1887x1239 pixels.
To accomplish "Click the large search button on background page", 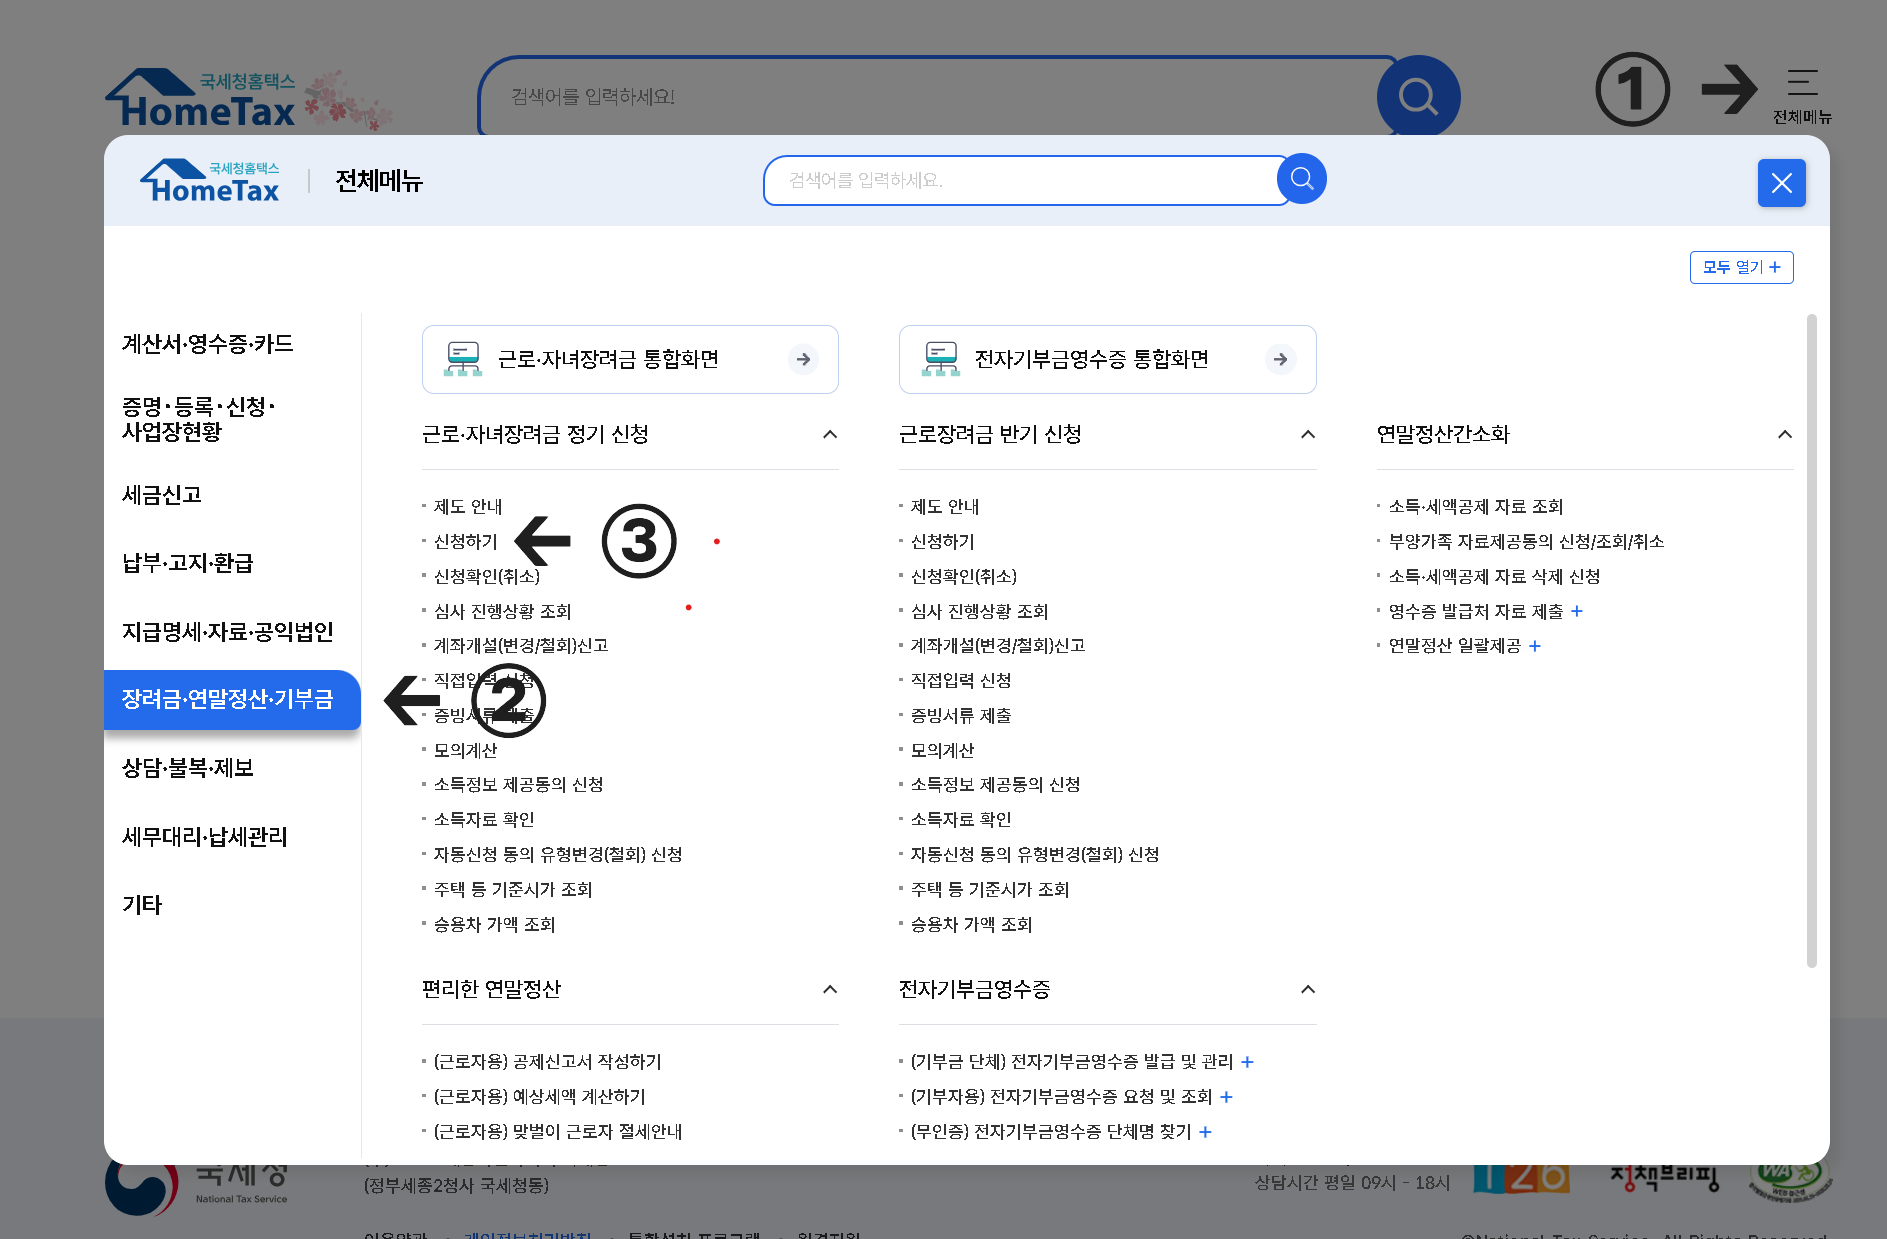I will (x=1418, y=97).
